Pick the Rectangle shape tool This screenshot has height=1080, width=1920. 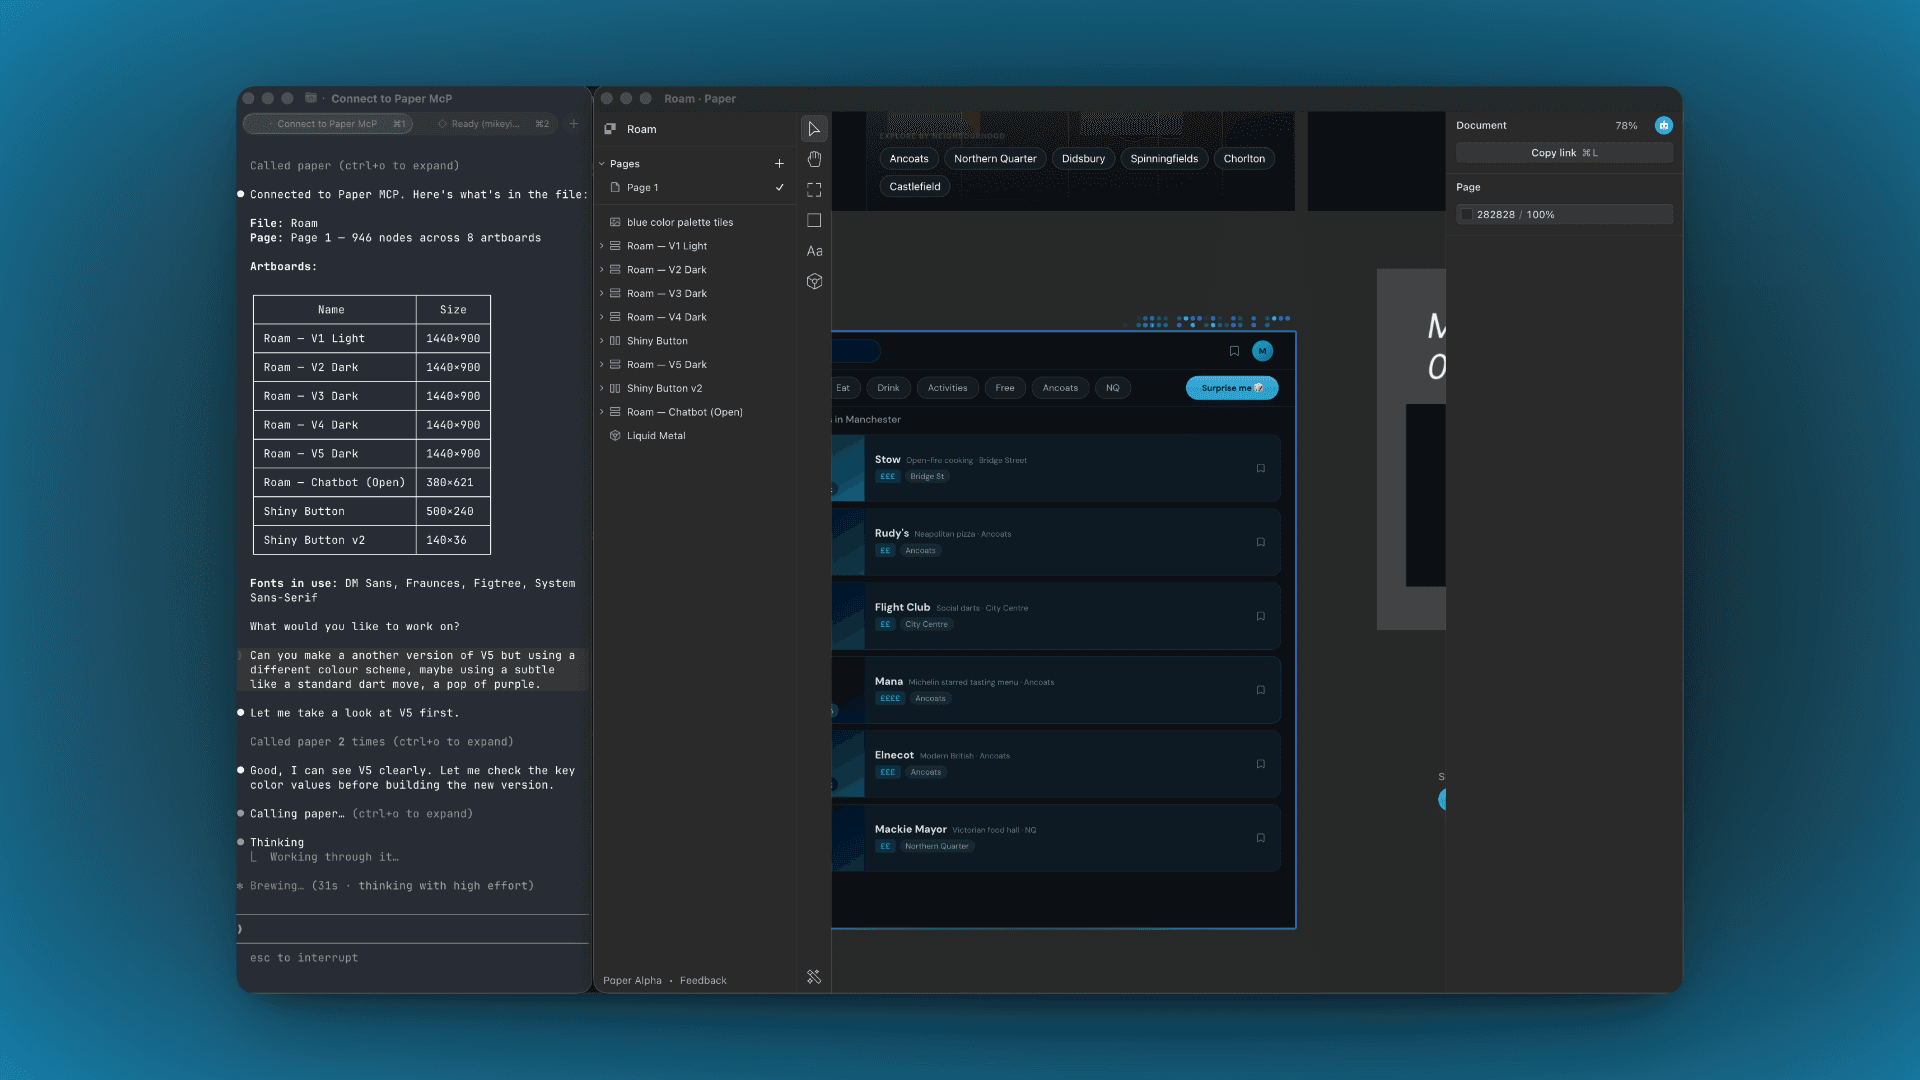click(814, 220)
